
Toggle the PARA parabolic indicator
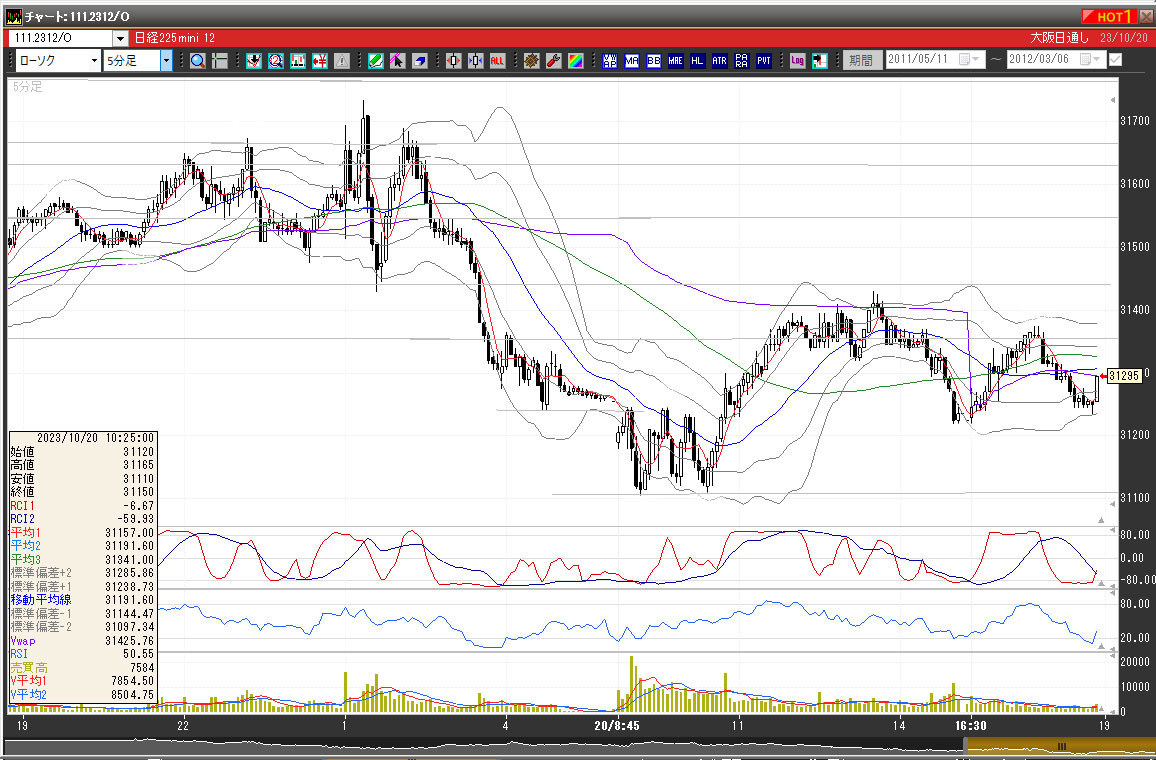[x=742, y=60]
